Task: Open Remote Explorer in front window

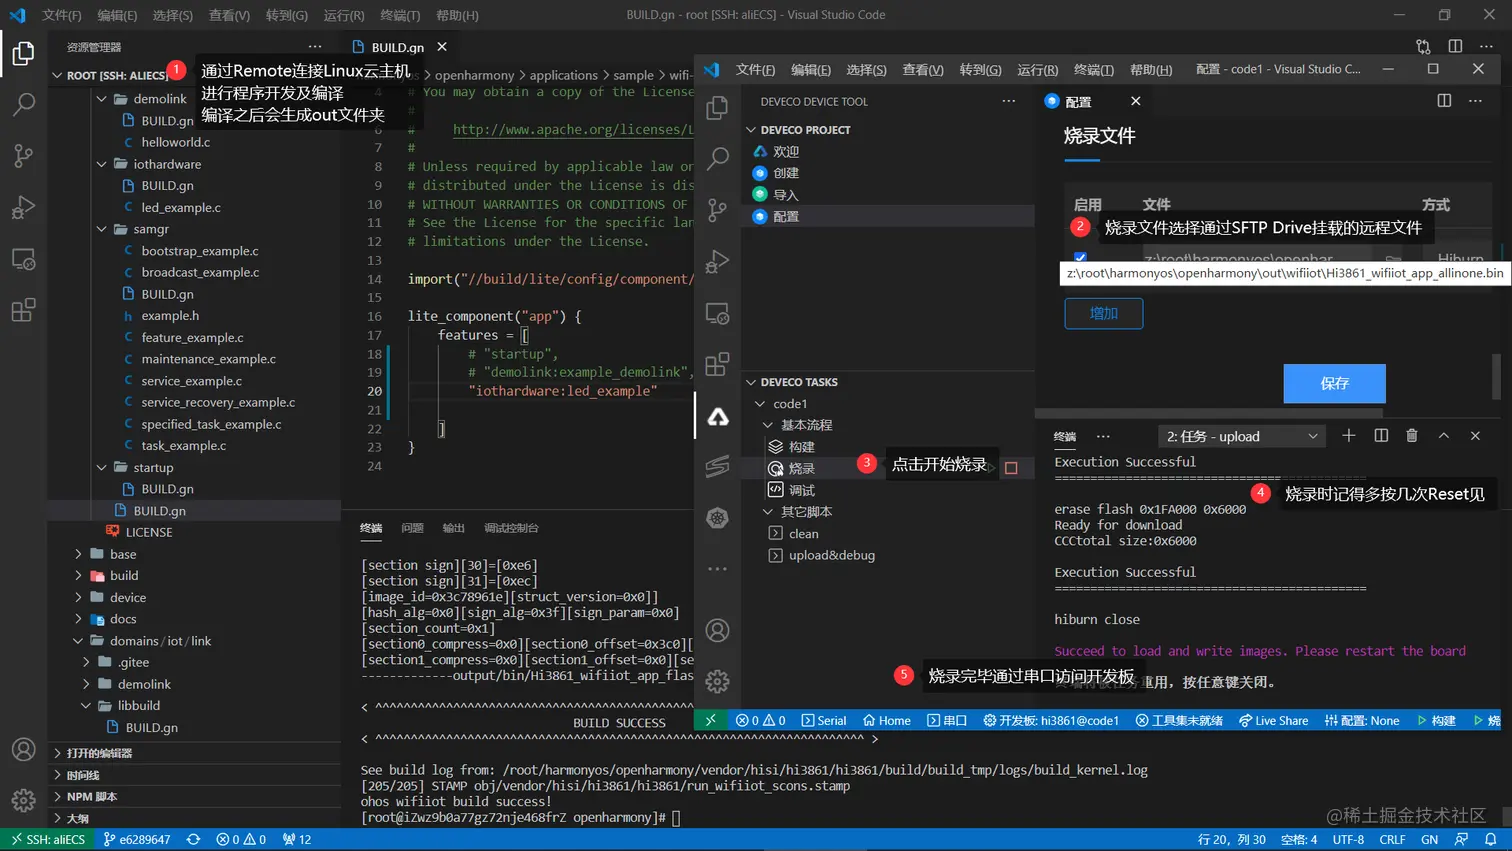Action: pos(717,313)
